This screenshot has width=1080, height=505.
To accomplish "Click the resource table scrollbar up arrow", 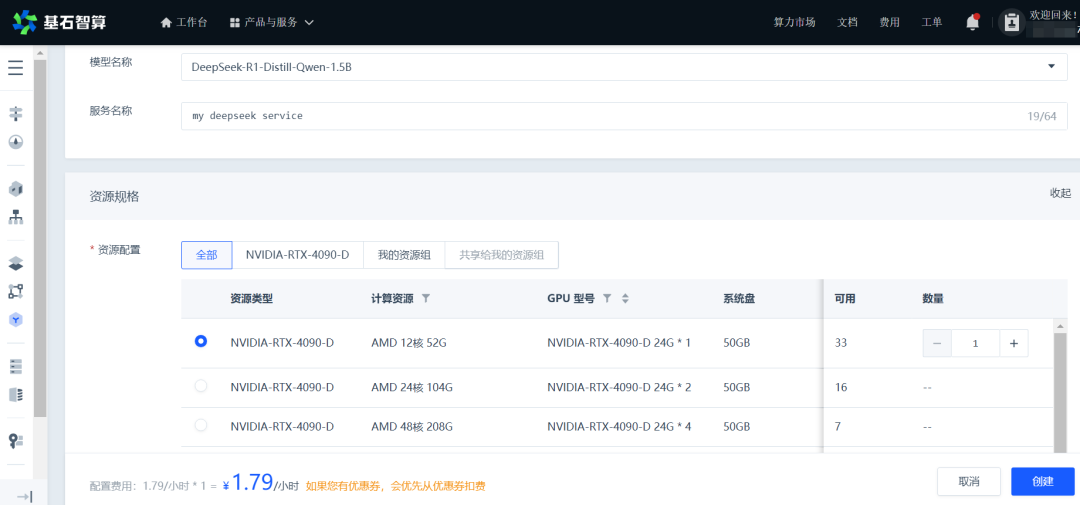I will point(1060,325).
